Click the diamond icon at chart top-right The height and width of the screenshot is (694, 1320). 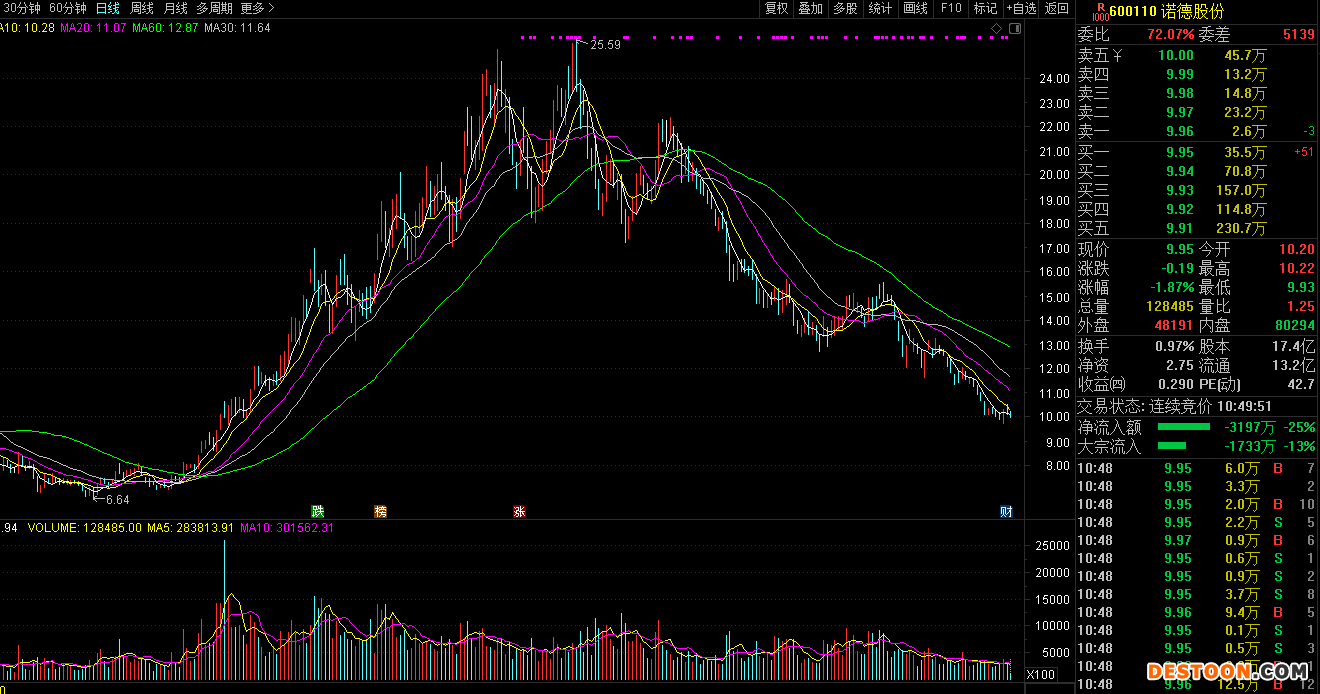pos(996,27)
